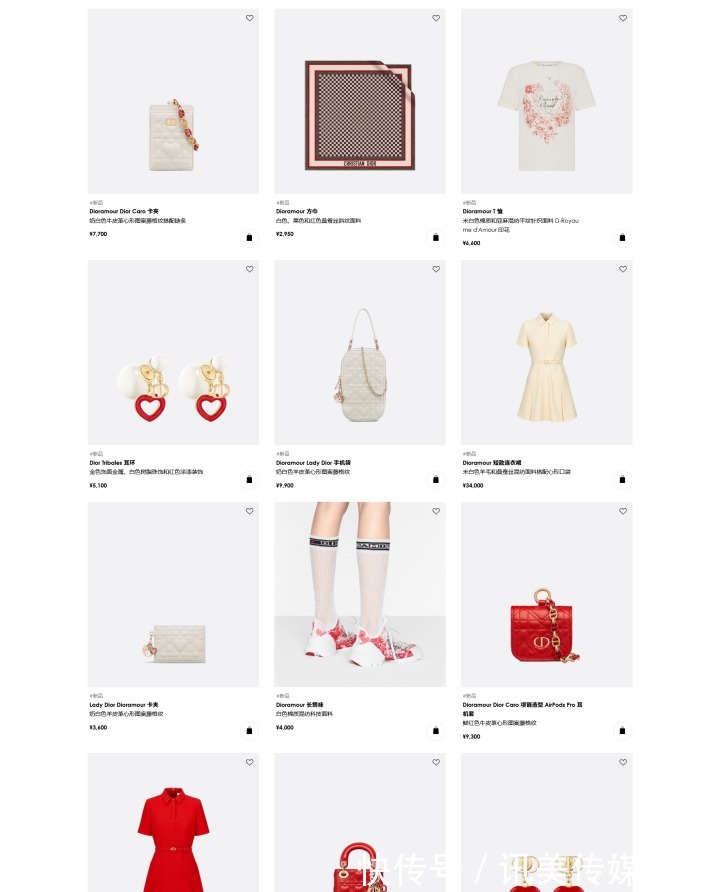The width and height of the screenshot is (720, 892).
Task: Heart the cream short dress
Action: click(x=623, y=269)
